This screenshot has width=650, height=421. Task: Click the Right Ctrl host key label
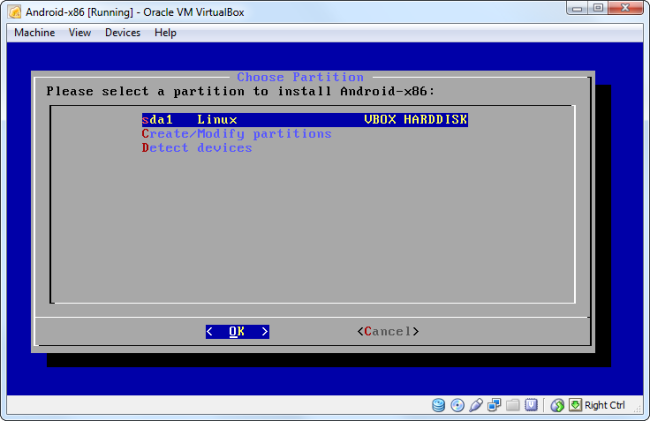point(604,405)
